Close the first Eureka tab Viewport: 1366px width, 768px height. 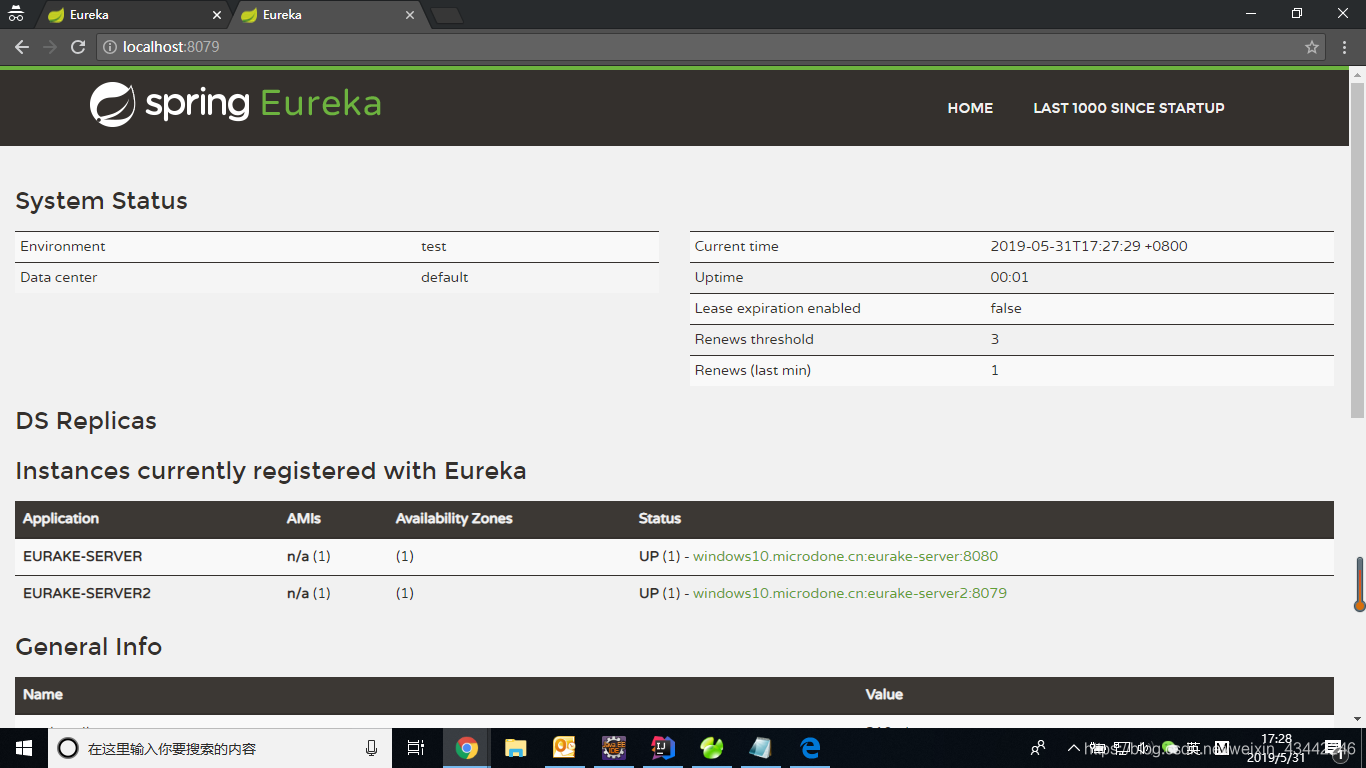(217, 15)
